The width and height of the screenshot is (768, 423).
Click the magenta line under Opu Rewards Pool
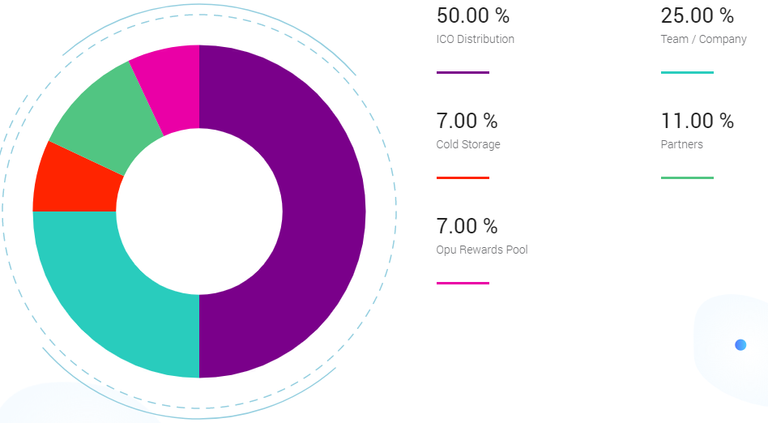(463, 283)
